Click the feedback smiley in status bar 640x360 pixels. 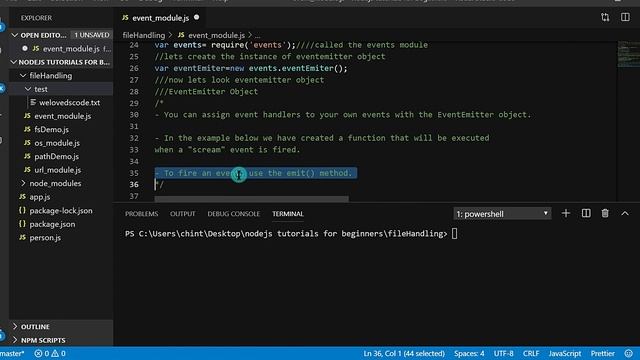click(629, 353)
